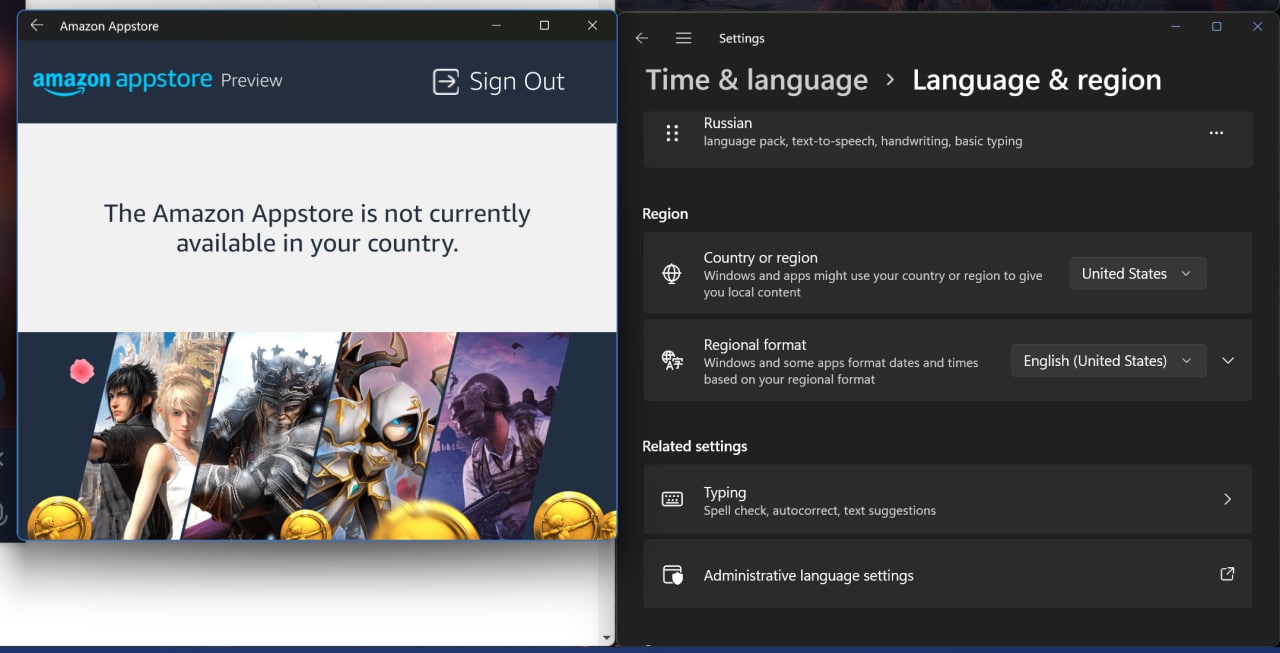This screenshot has width=1280, height=653.
Task: Click the external link icon for Administrative settings
Action: coord(1227,574)
